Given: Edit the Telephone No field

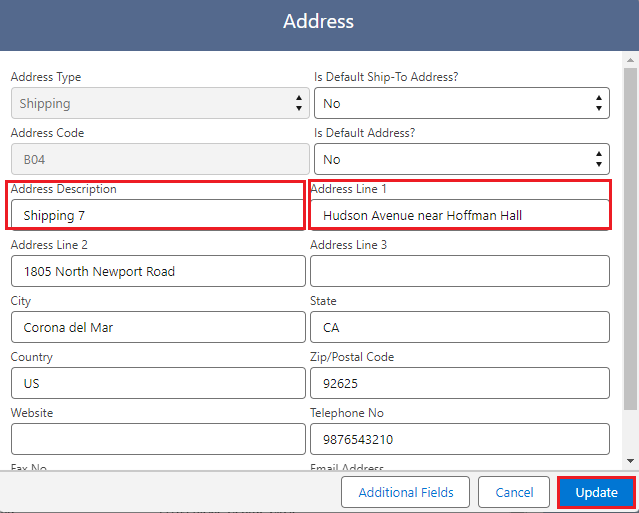Looking at the screenshot, I should tap(460, 439).
